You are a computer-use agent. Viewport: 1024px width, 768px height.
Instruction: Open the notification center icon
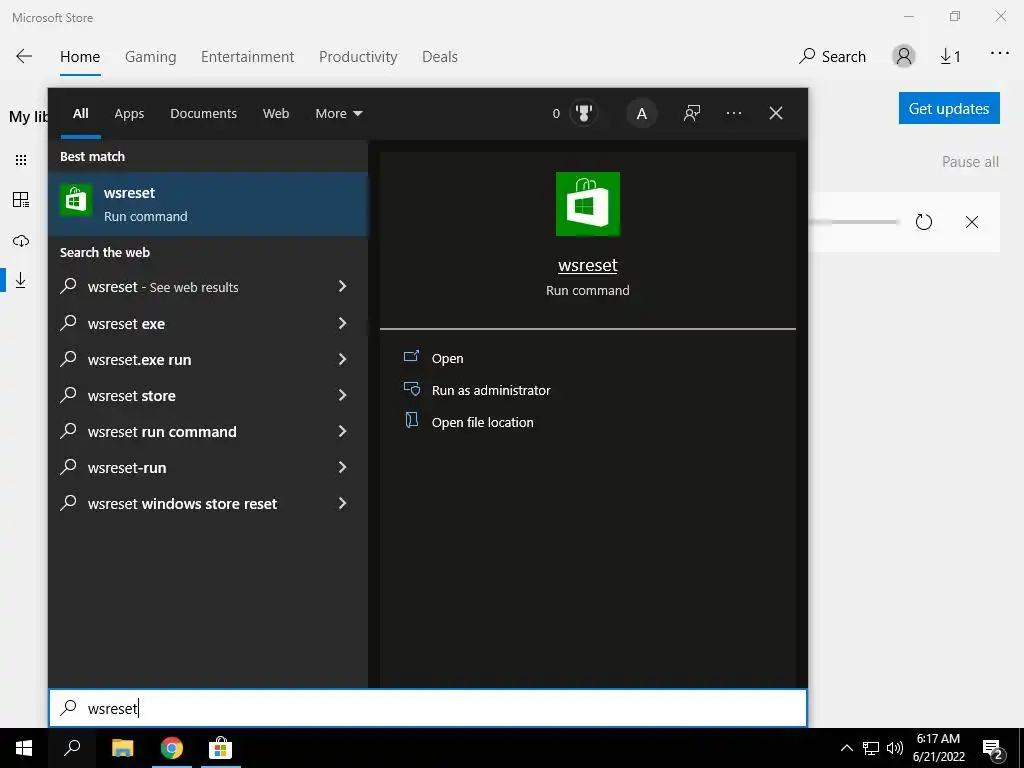pos(993,750)
